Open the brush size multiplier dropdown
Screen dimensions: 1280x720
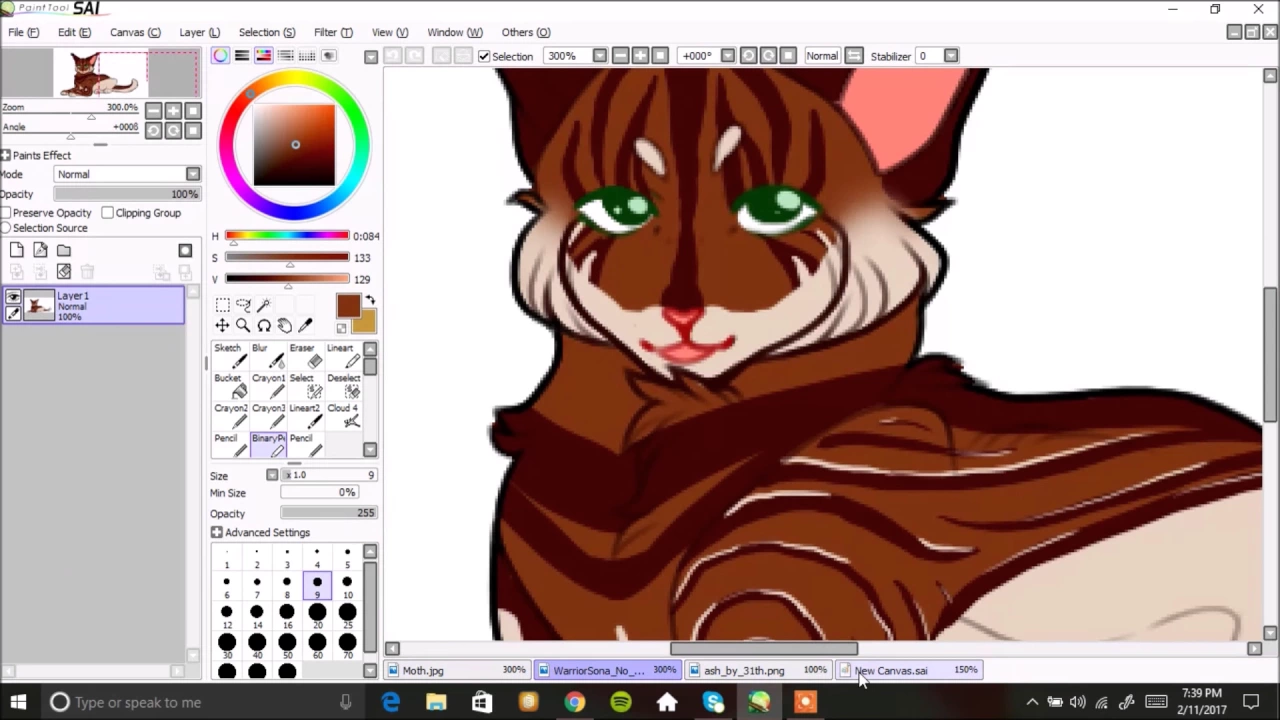272,475
